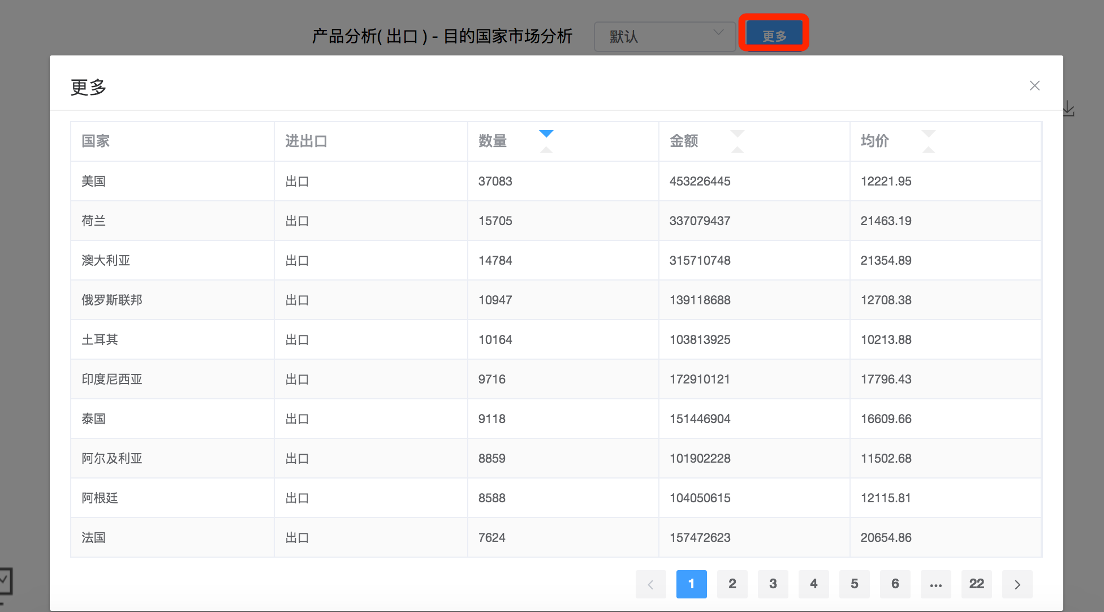Click quantity value 15705
This screenshot has width=1104, height=612.
495,220
